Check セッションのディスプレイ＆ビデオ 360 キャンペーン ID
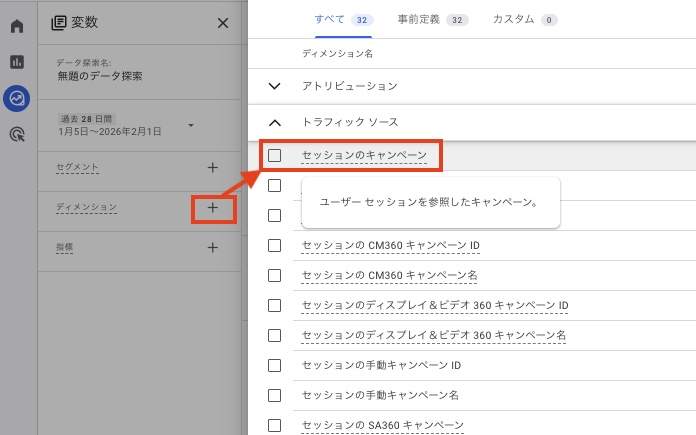The width and height of the screenshot is (696, 435). pos(274,305)
